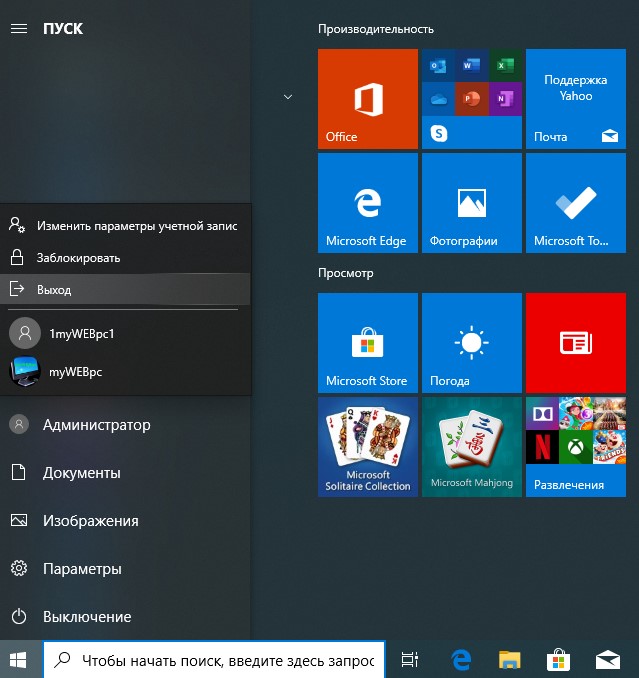Image resolution: width=639 pixels, height=678 pixels.
Task: Open the Microsoft Store tile
Action: point(367,343)
